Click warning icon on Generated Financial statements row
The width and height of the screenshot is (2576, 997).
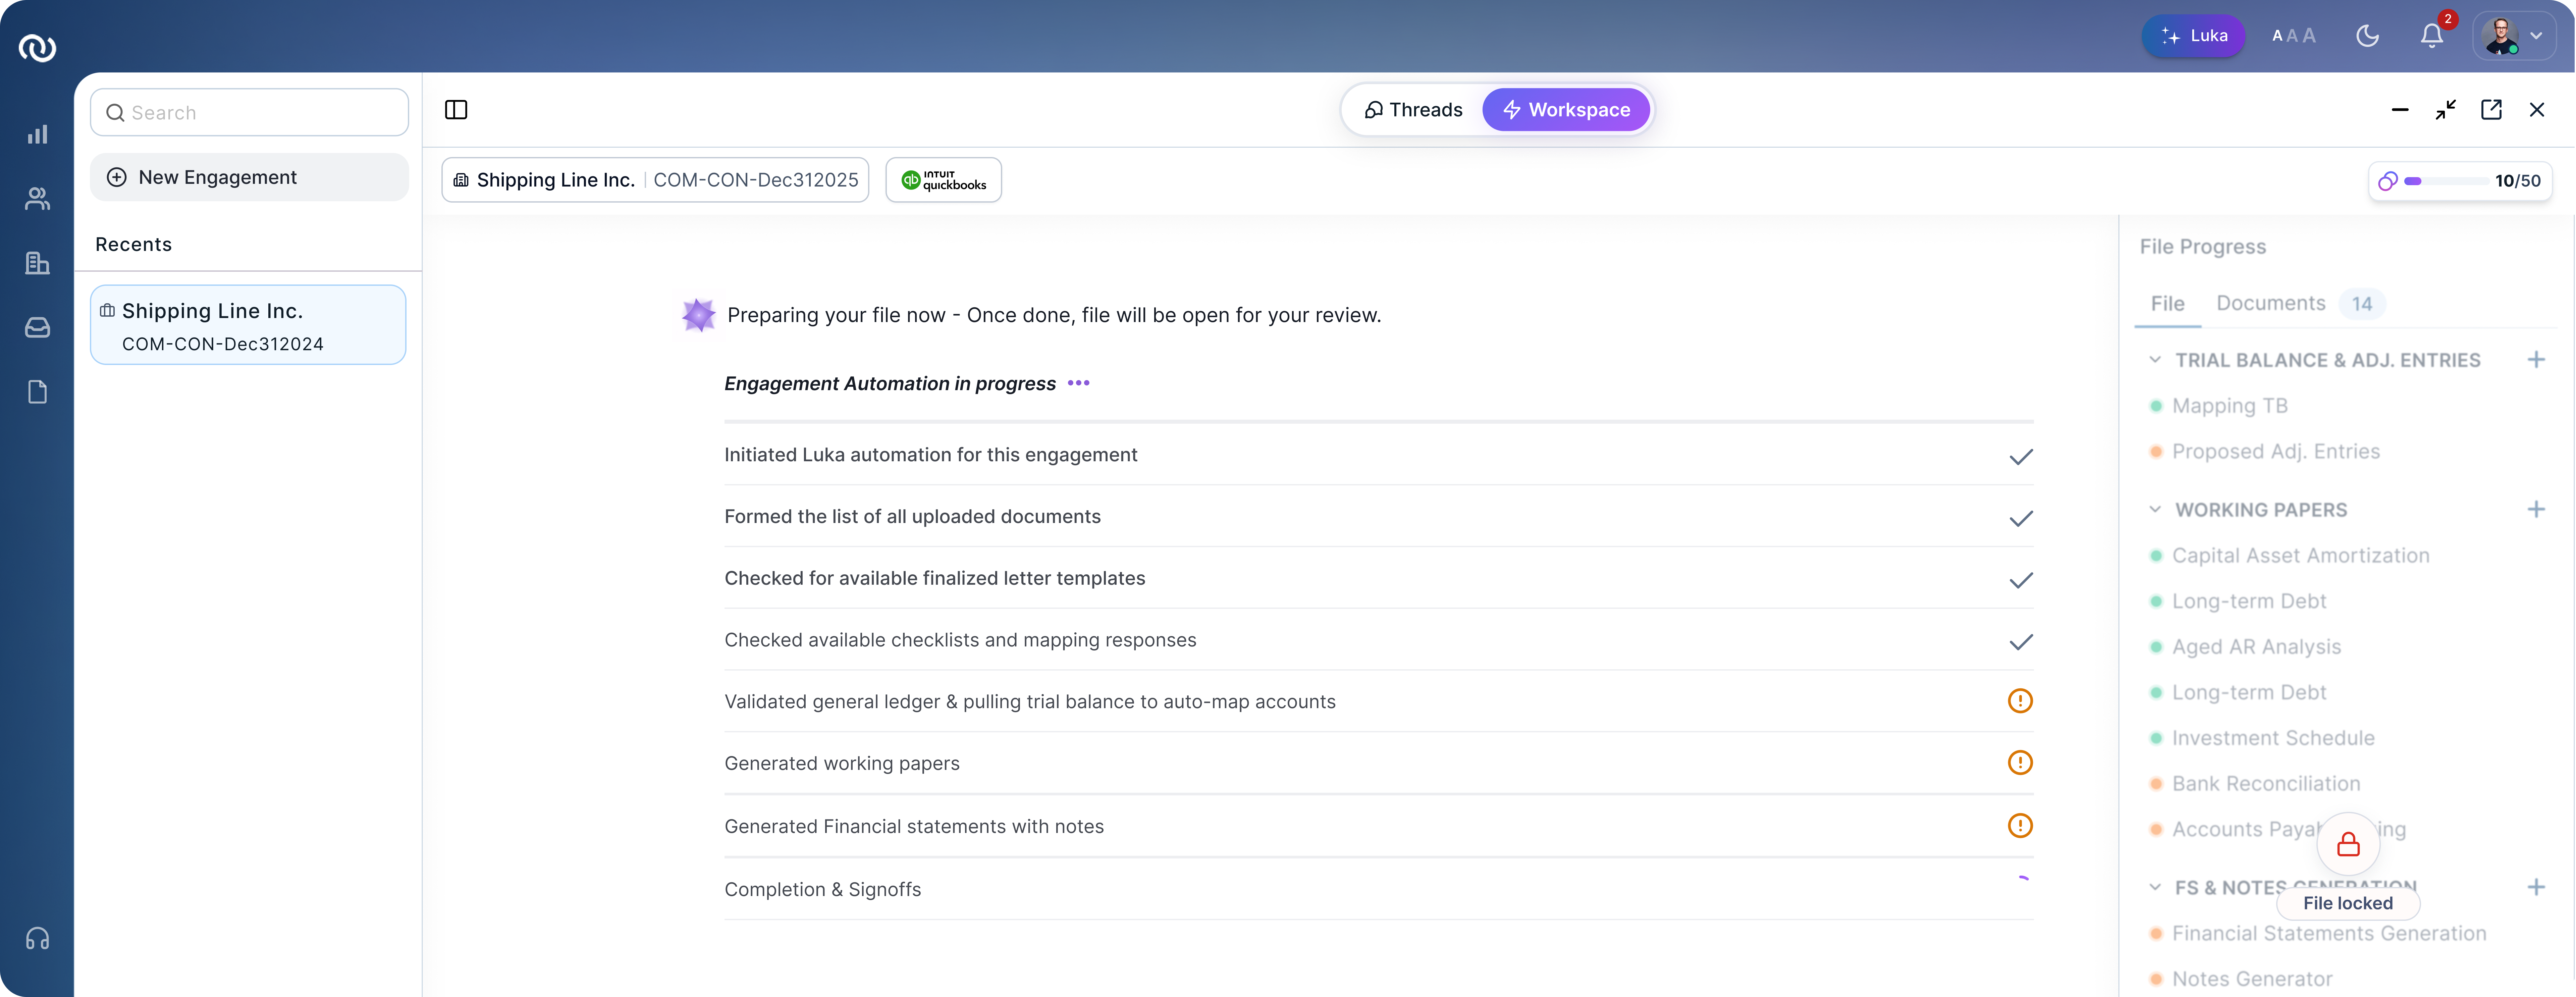tap(2020, 826)
